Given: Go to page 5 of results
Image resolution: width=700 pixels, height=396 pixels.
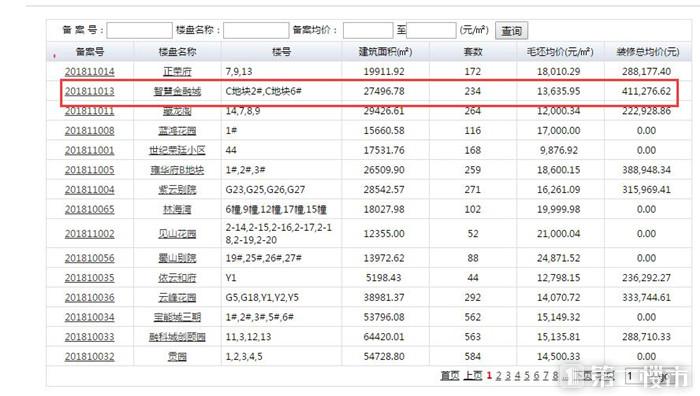Looking at the screenshot, I should 527,376.
